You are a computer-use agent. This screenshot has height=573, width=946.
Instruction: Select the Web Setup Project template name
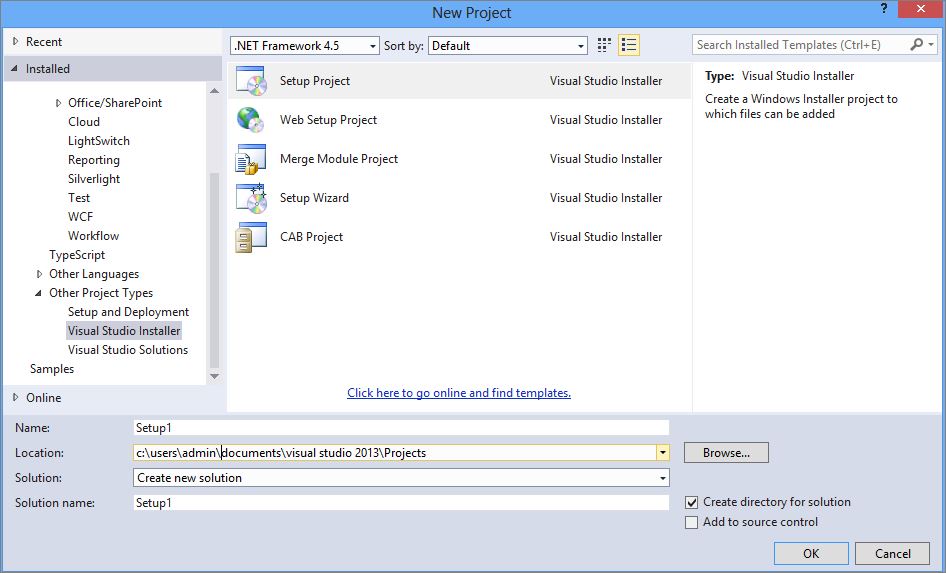pos(328,120)
